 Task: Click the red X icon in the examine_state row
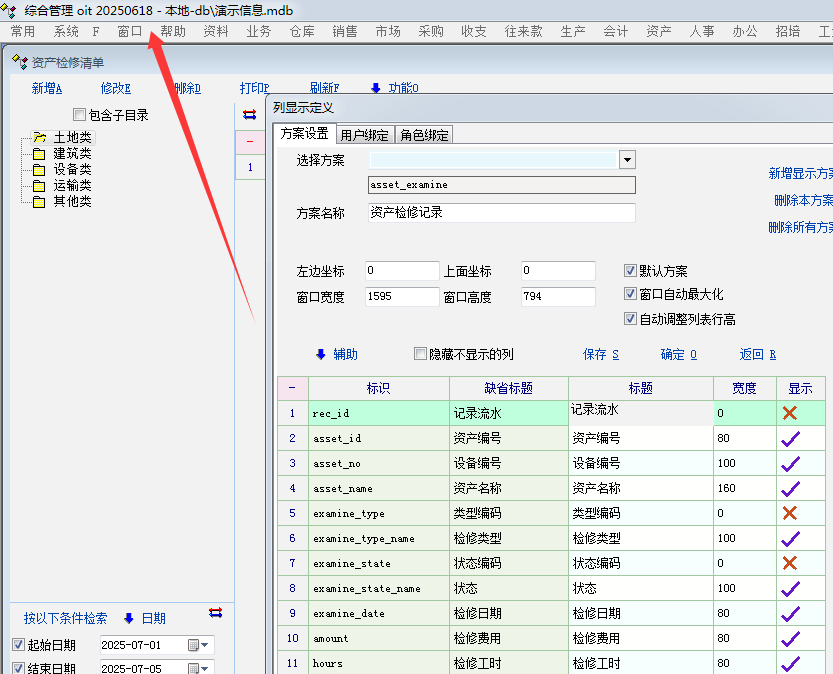point(790,563)
